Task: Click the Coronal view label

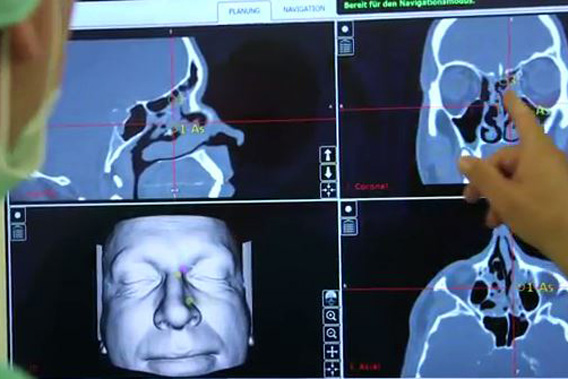Action: coord(371,186)
